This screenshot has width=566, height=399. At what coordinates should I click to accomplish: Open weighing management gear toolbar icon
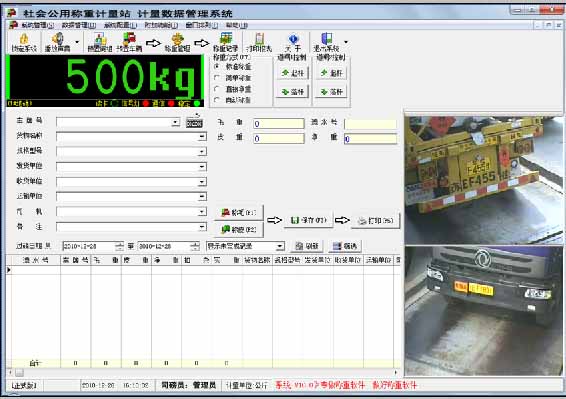tap(177, 42)
